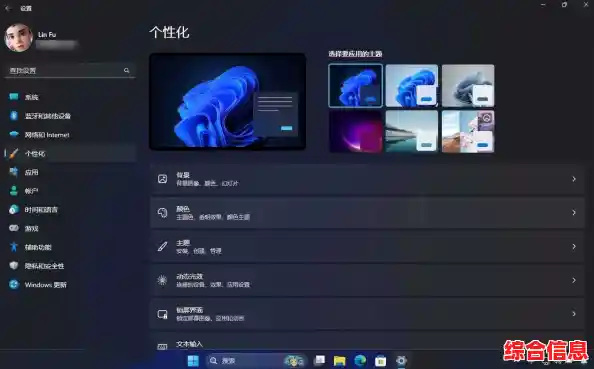Click the palette icon on the 颜色 row

click(163, 213)
